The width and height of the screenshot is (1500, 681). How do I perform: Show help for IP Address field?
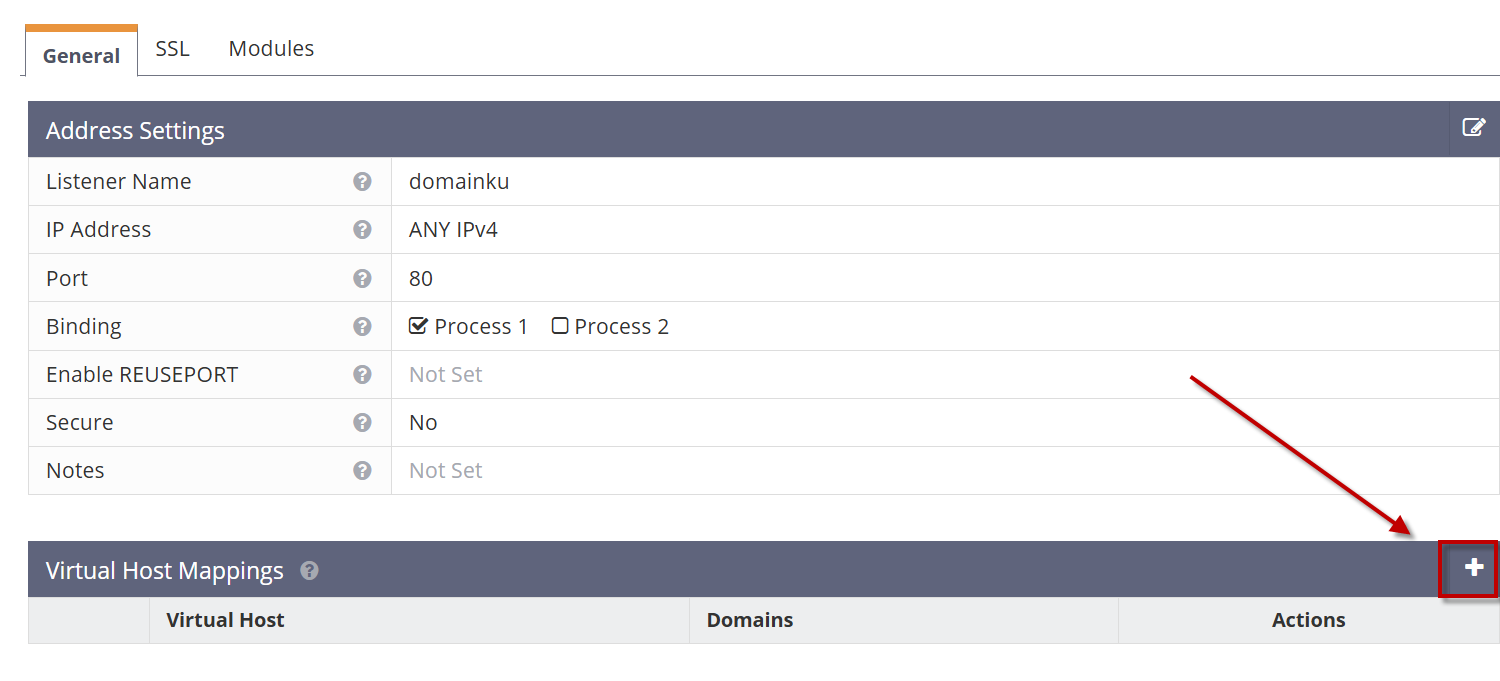click(x=362, y=230)
